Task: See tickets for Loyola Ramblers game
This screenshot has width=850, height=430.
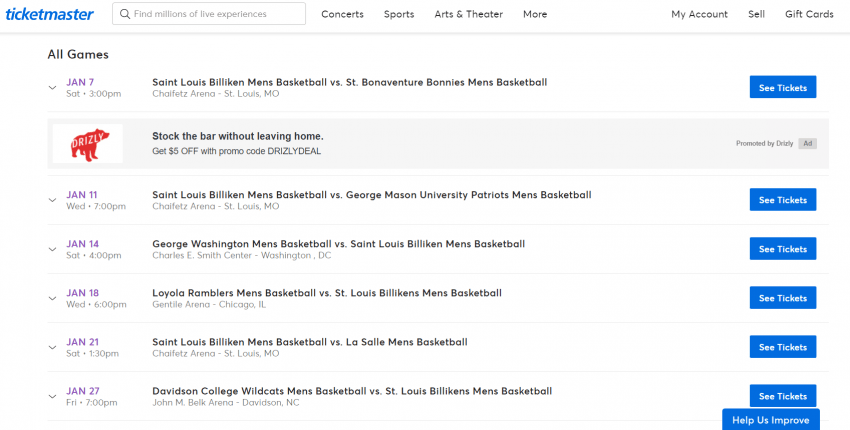Action: 783,298
